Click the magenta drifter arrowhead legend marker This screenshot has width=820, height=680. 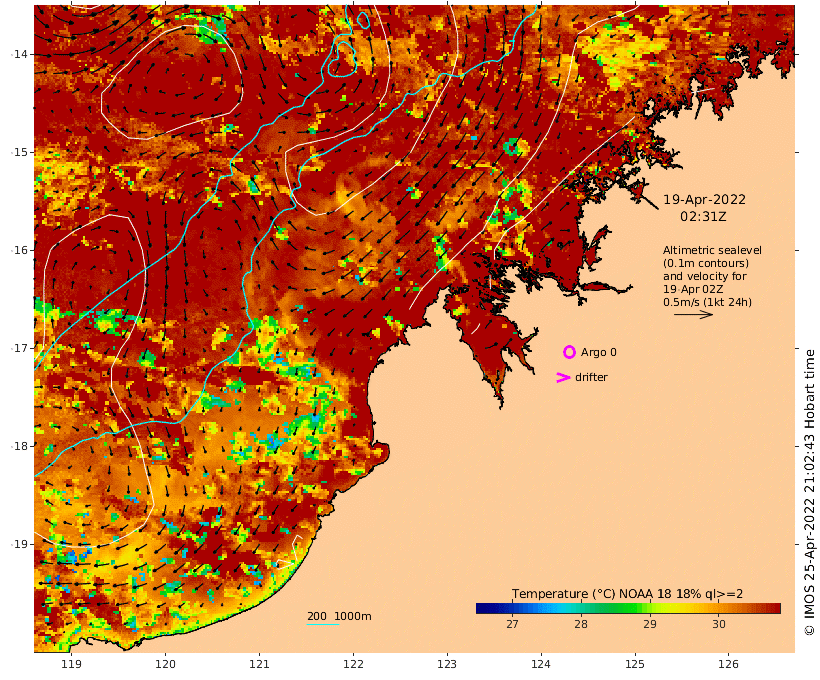click(563, 377)
